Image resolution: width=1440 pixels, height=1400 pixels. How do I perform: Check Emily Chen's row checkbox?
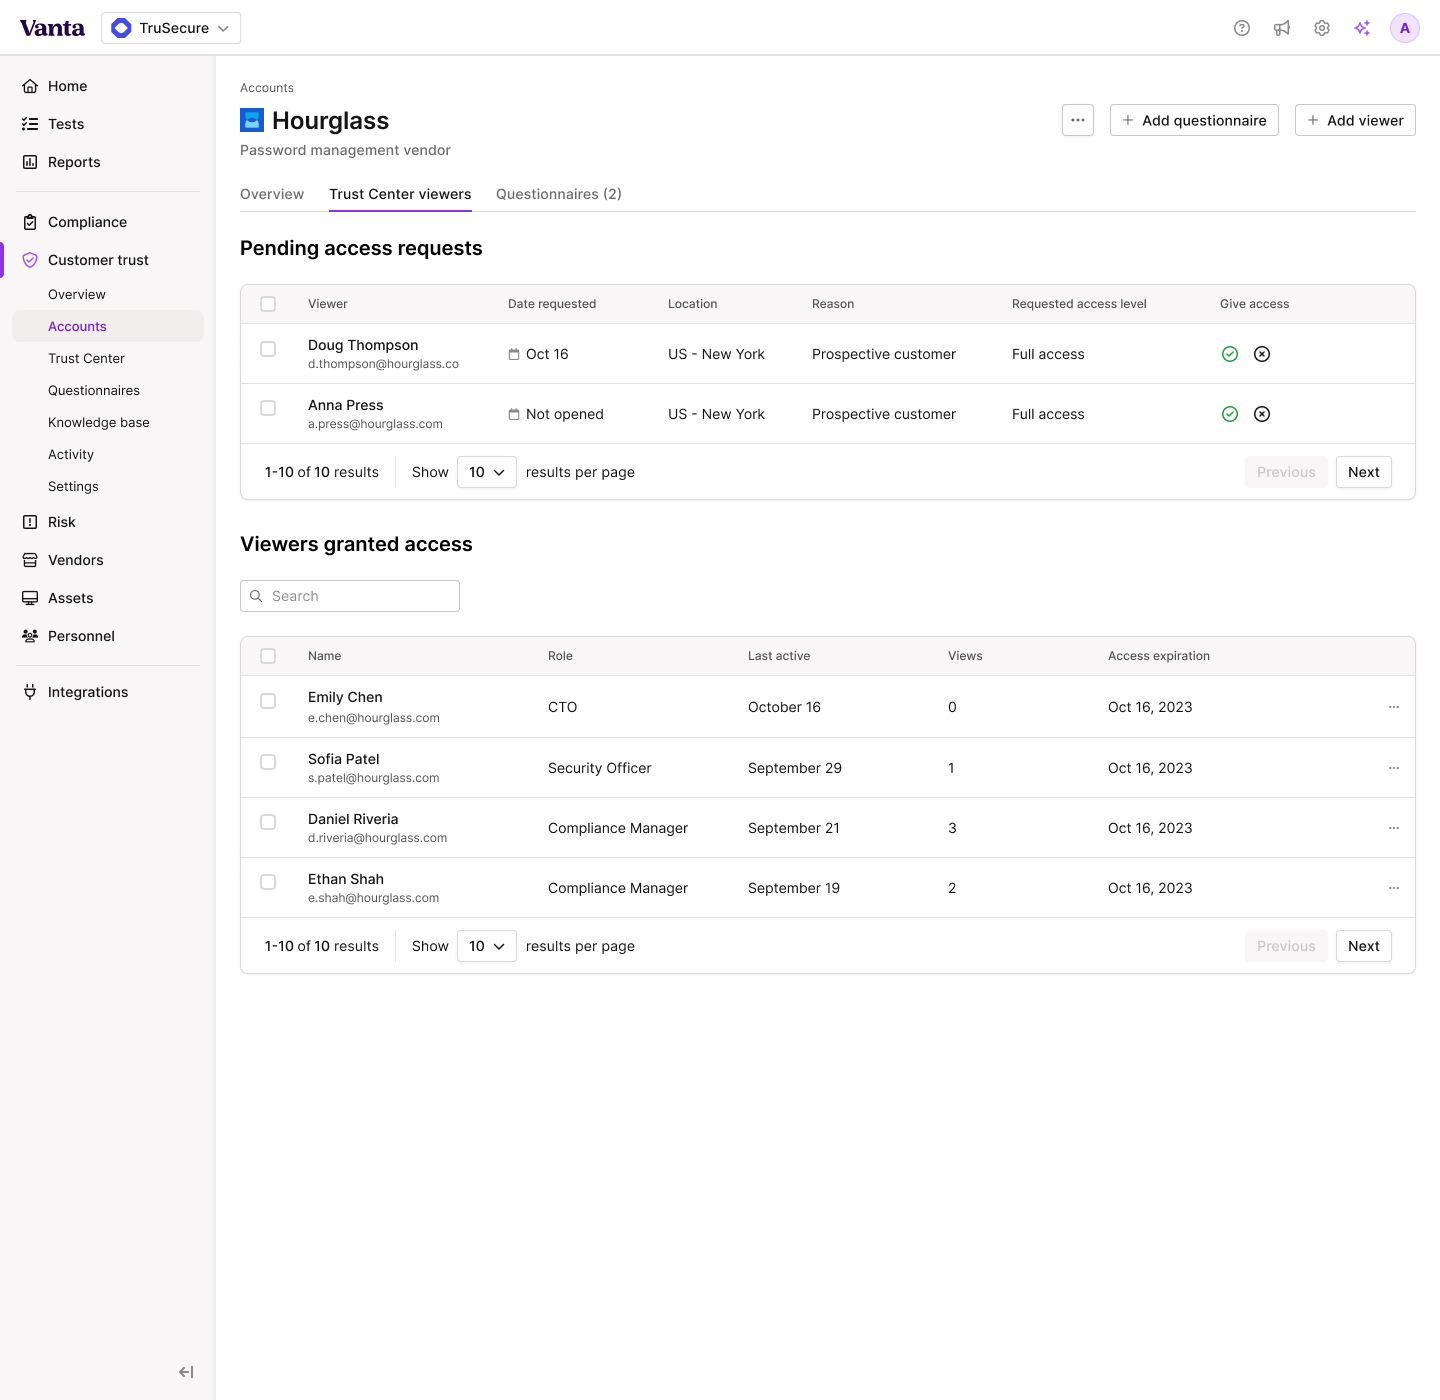point(268,701)
